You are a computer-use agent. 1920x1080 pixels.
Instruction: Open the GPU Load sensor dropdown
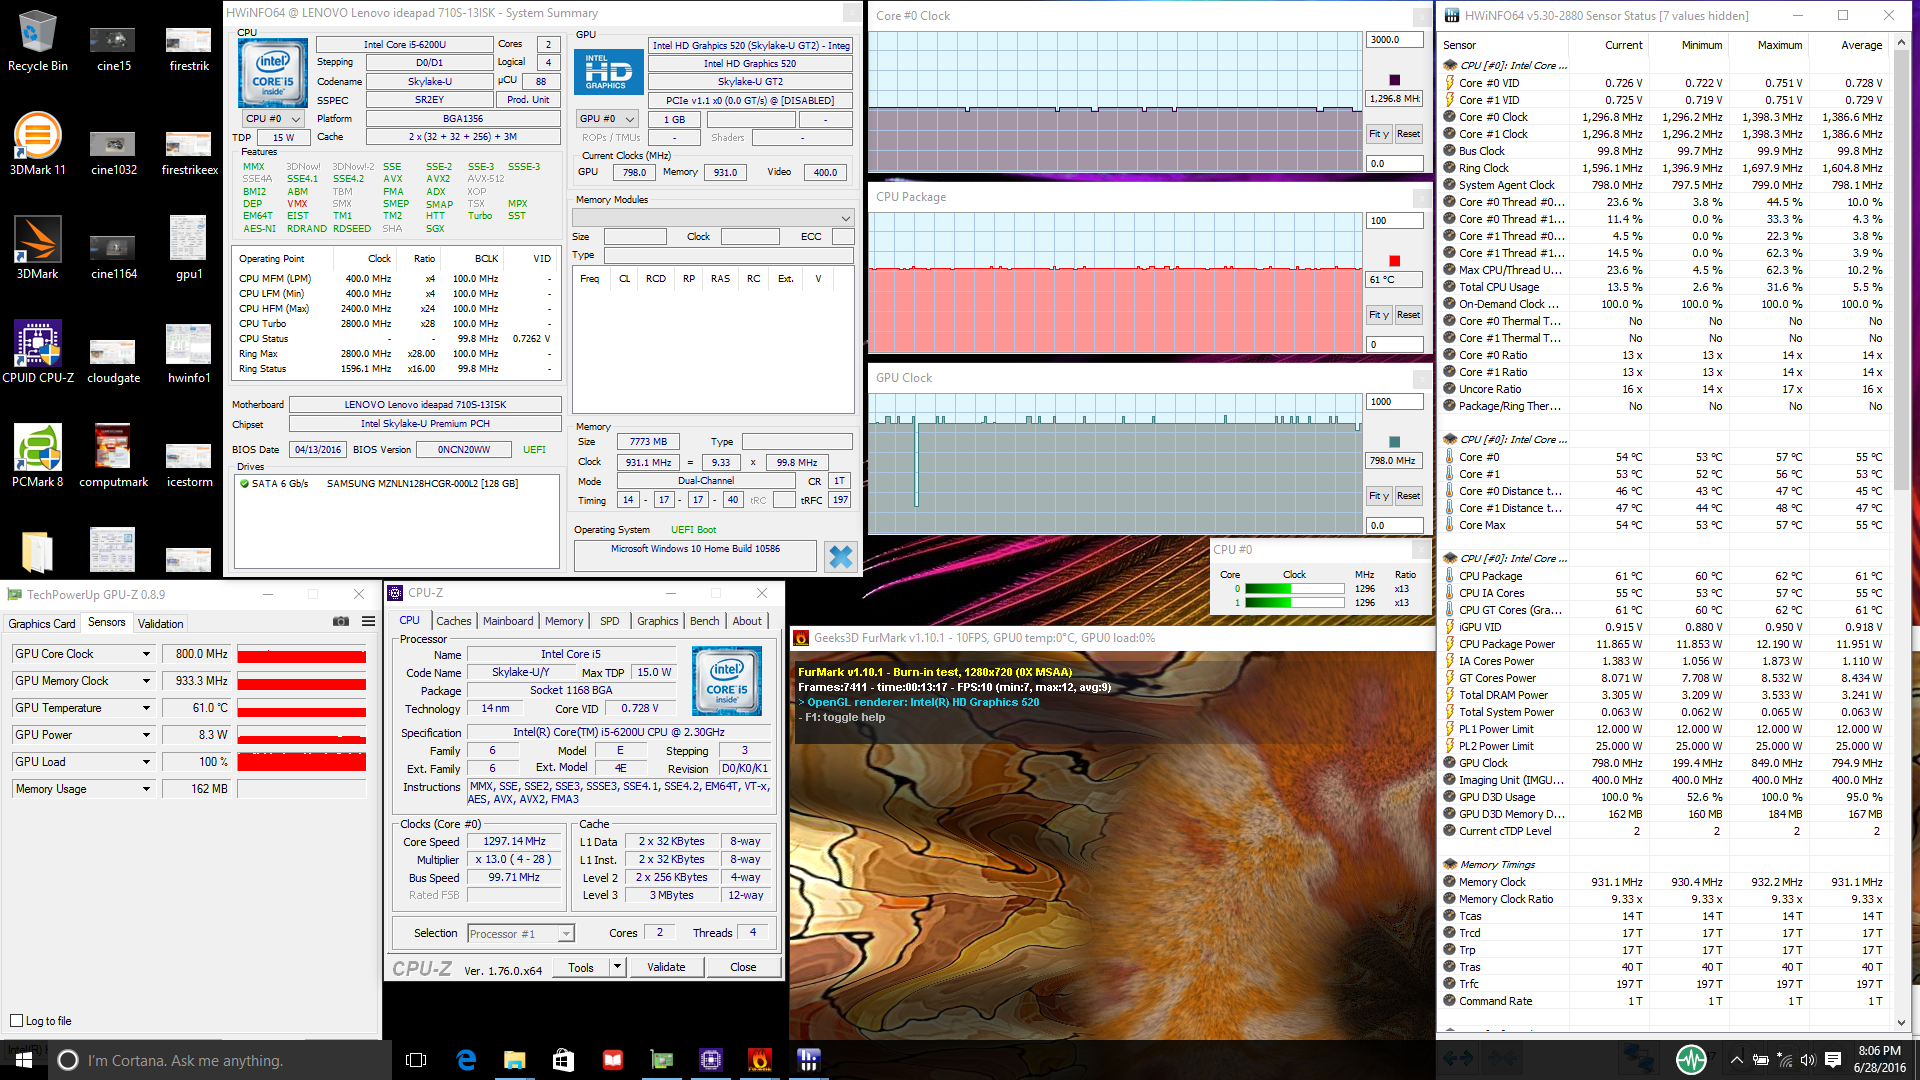(x=146, y=762)
